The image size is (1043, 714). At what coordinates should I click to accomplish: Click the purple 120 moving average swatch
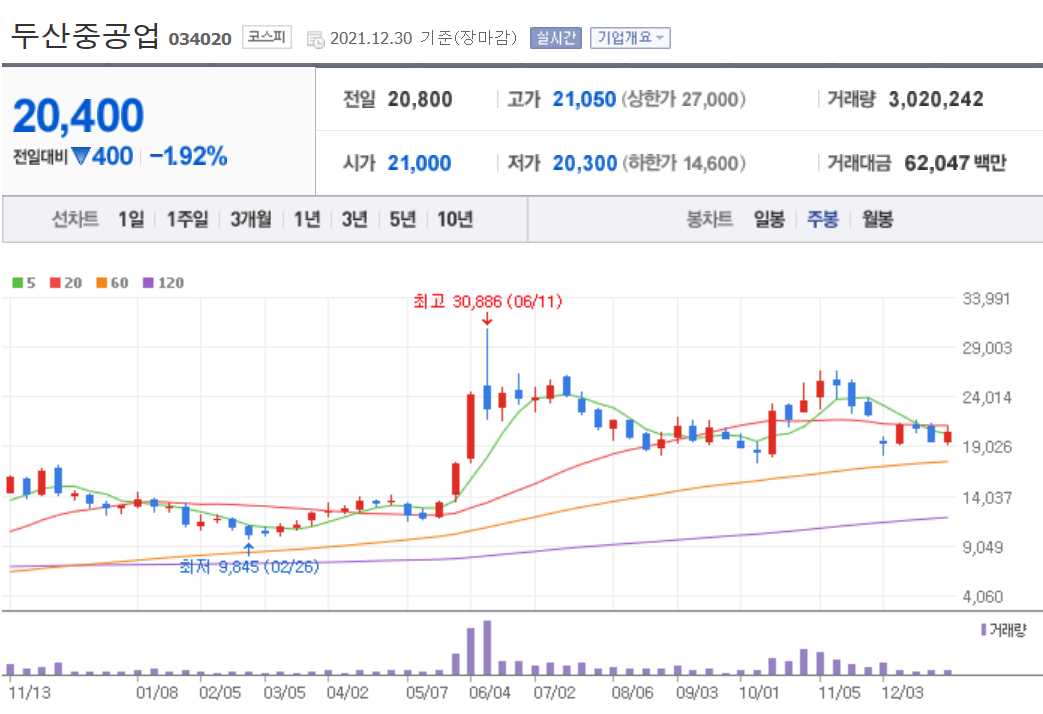[x=148, y=283]
